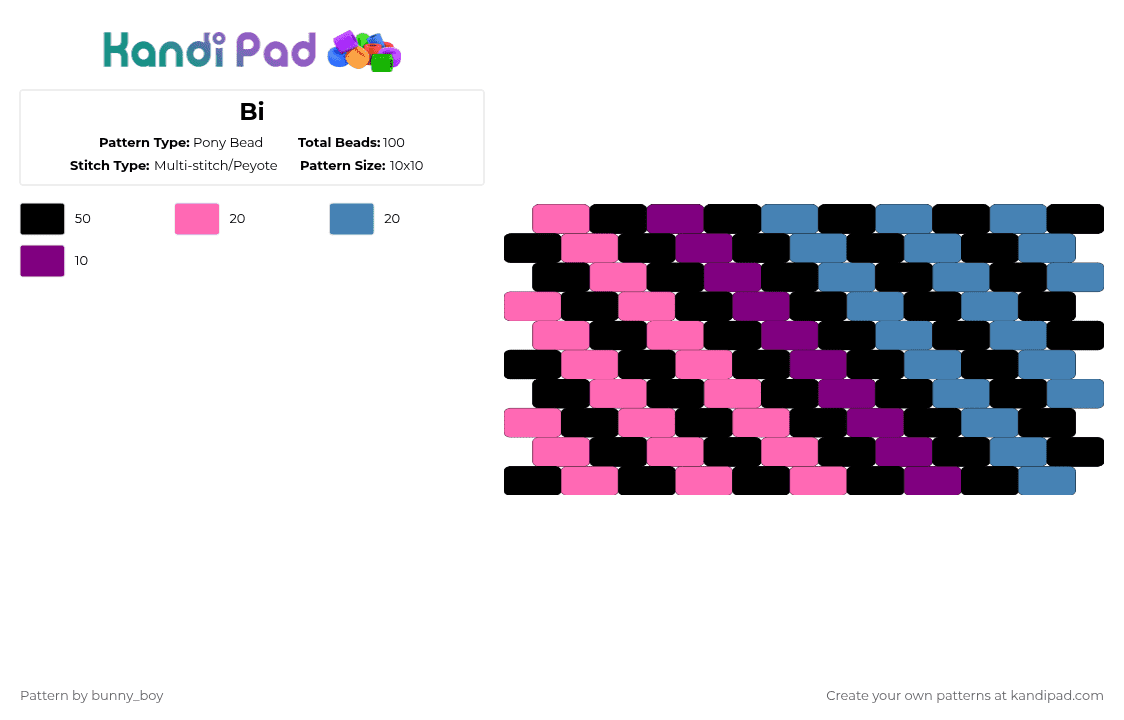Click the count "10" beside purple swatch
Viewport: 1124px width, 720px height.
[x=81, y=261]
